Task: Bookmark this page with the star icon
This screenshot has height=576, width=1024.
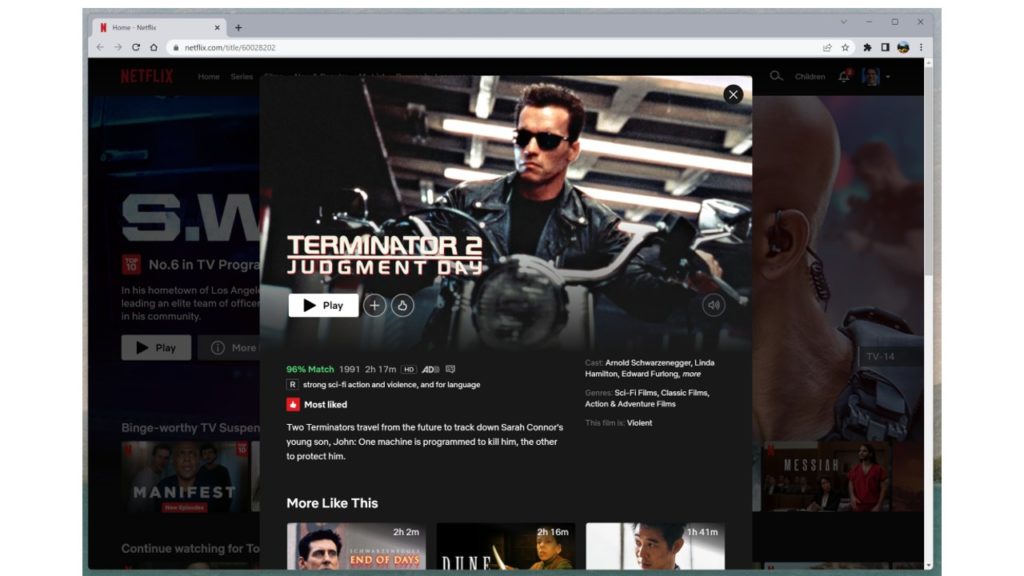Action: tap(845, 48)
